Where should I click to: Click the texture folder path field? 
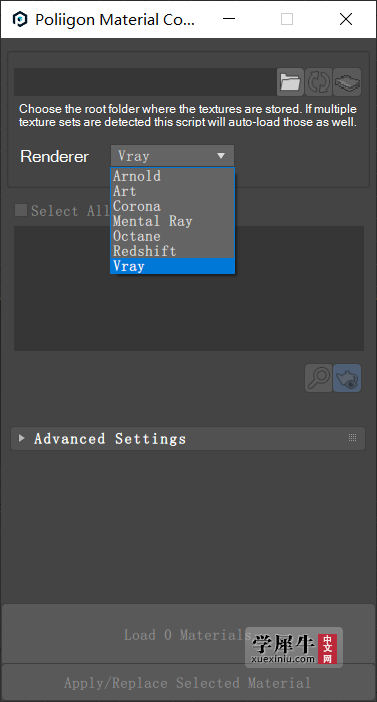[x=145, y=82]
